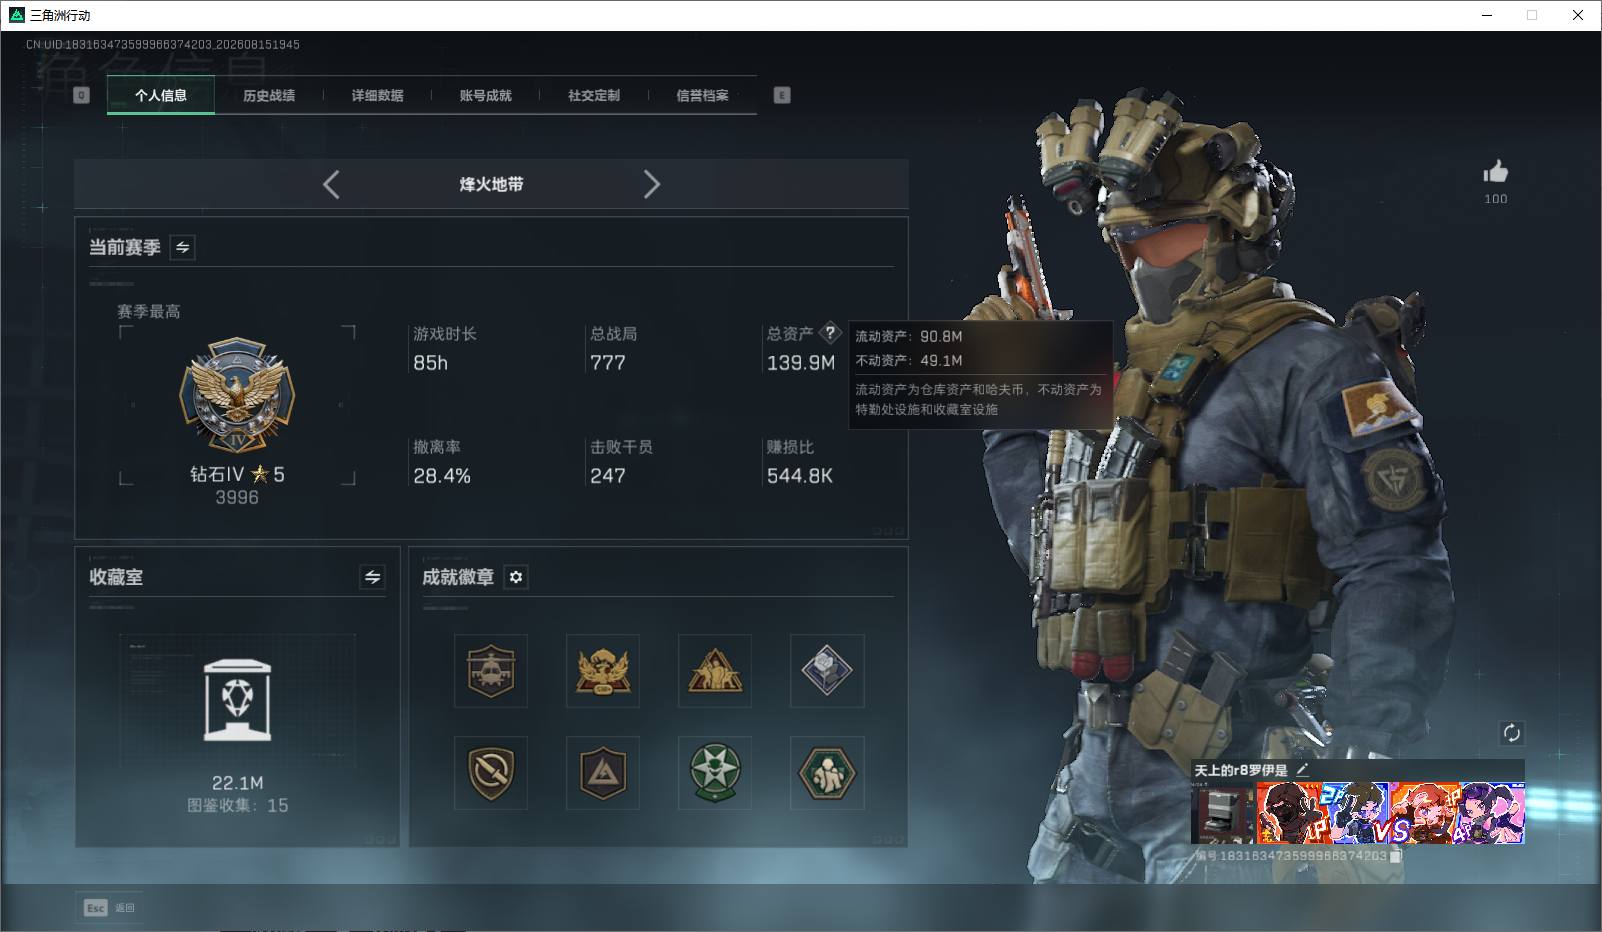Viewport: 1602px width, 932px height.
Task: Open the collection room showcase icon
Action: pos(237,700)
